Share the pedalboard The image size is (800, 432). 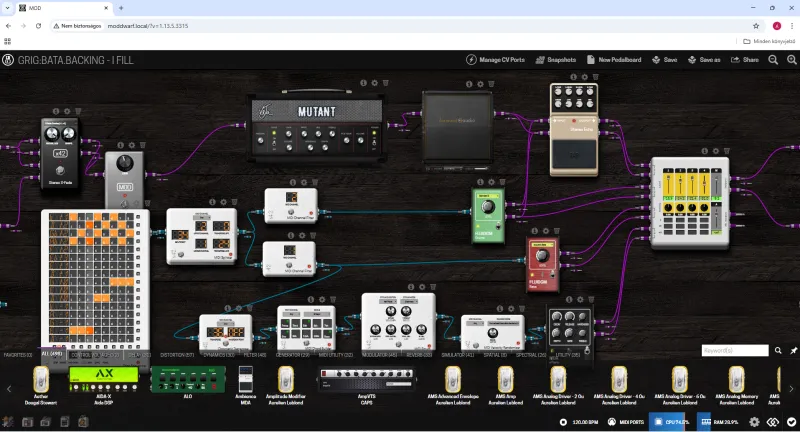pos(745,60)
